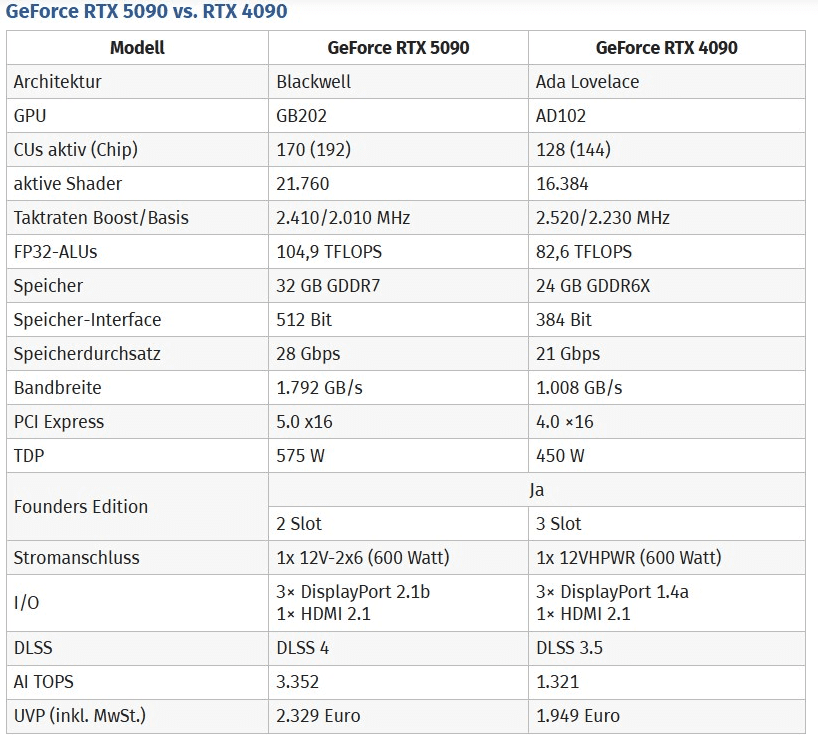Select the '128 (144)' cell
This screenshot has width=818, height=750.
573,149
